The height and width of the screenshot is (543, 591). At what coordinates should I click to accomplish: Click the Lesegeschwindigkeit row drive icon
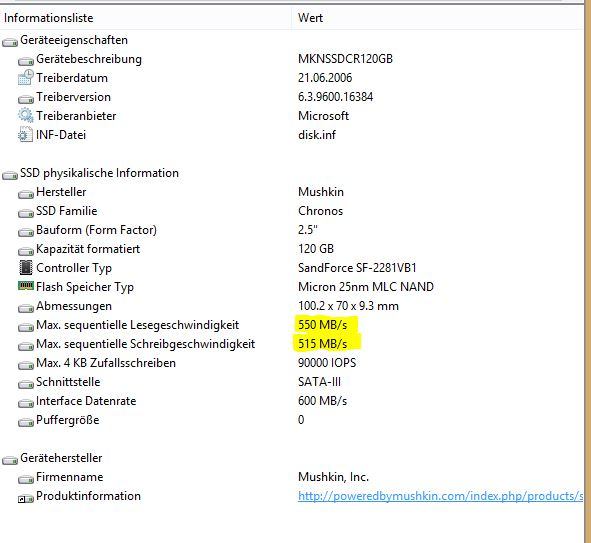26,327
